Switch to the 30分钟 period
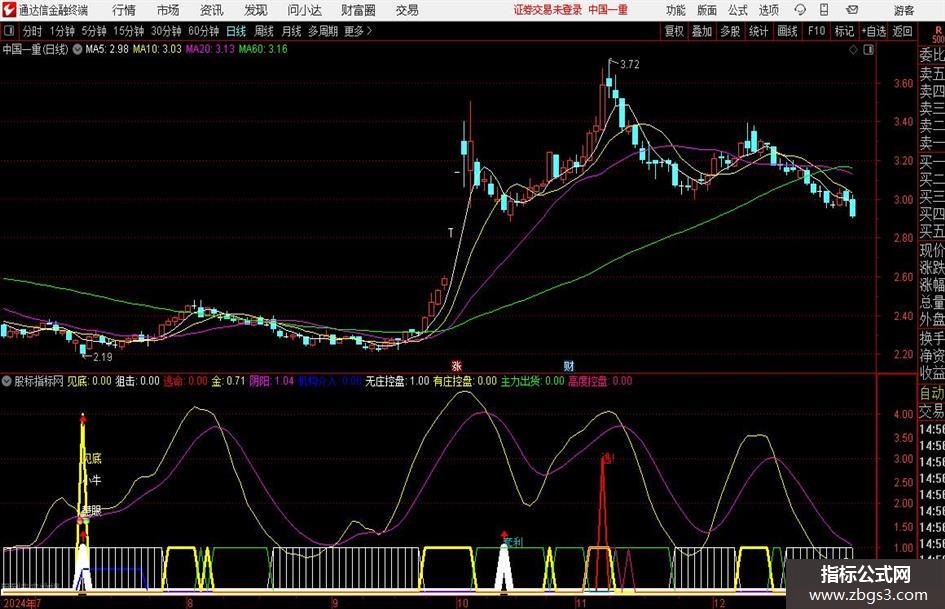Viewport: 945px width, 609px height. pos(166,31)
